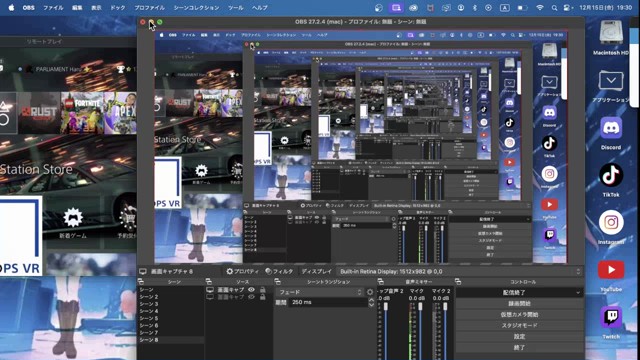Screen dimensions: 640x360
Task: Open the PS VR tile in Remote Play
Action: [20, 236]
